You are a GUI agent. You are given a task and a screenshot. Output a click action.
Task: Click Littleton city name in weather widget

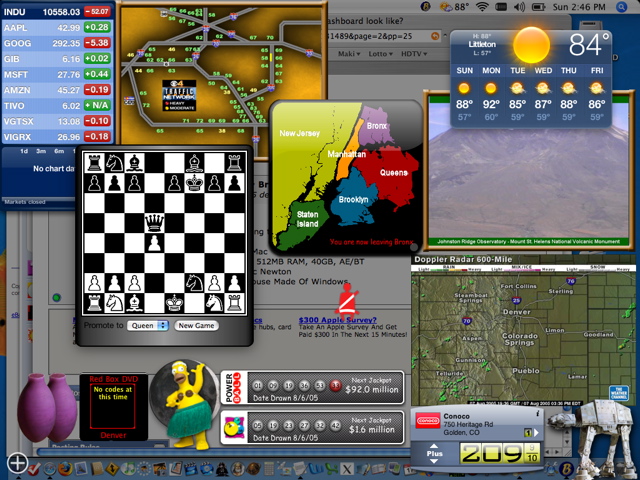[x=482, y=44]
